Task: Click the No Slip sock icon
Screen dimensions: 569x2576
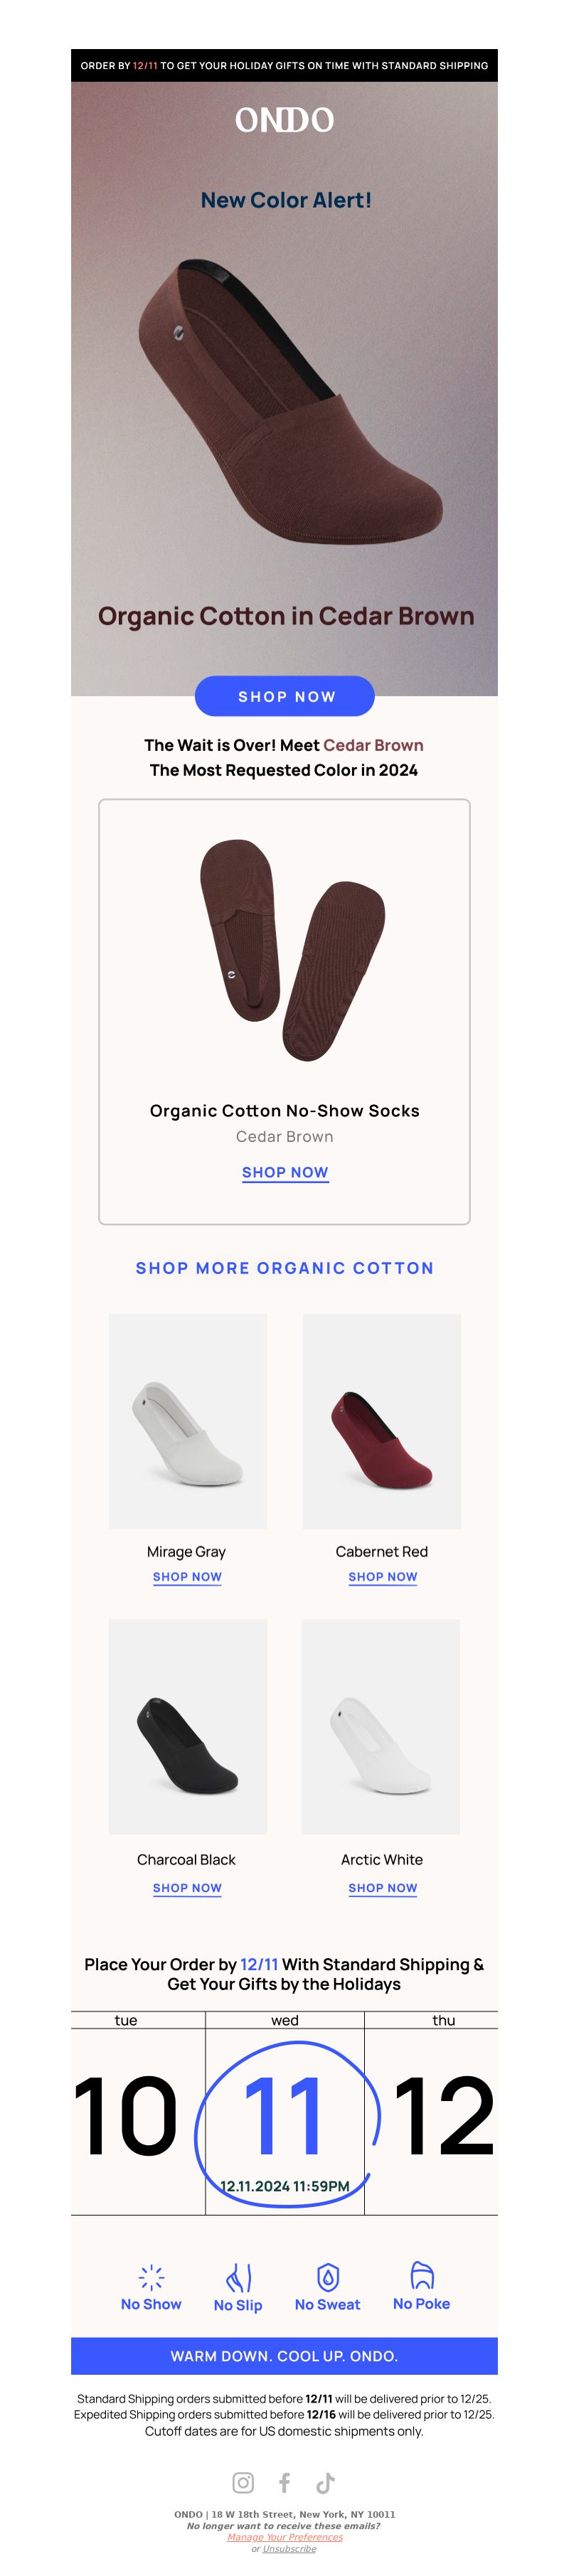Action: point(238,2277)
